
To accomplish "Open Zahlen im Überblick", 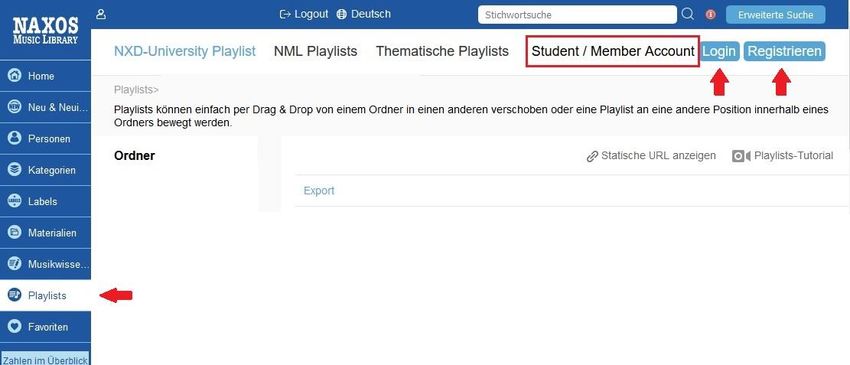I will click(46, 360).
